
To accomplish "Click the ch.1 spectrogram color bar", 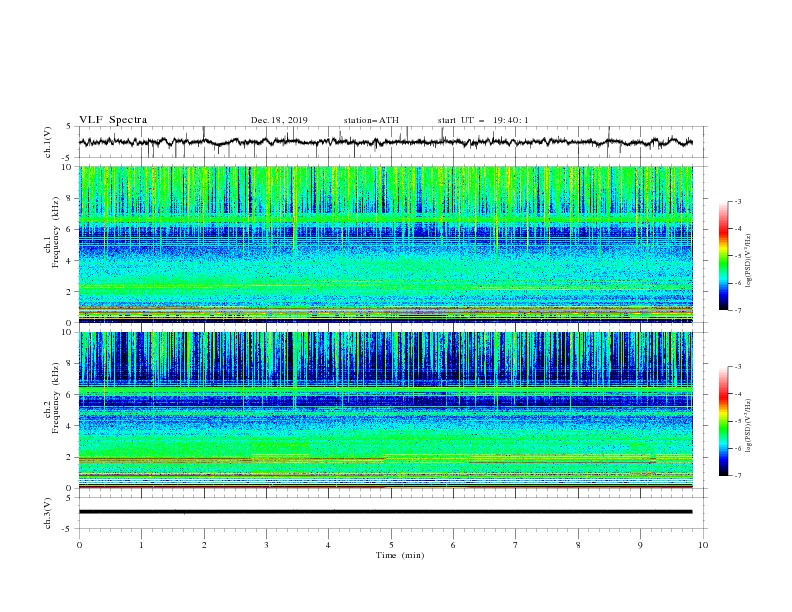I will coord(723,255).
